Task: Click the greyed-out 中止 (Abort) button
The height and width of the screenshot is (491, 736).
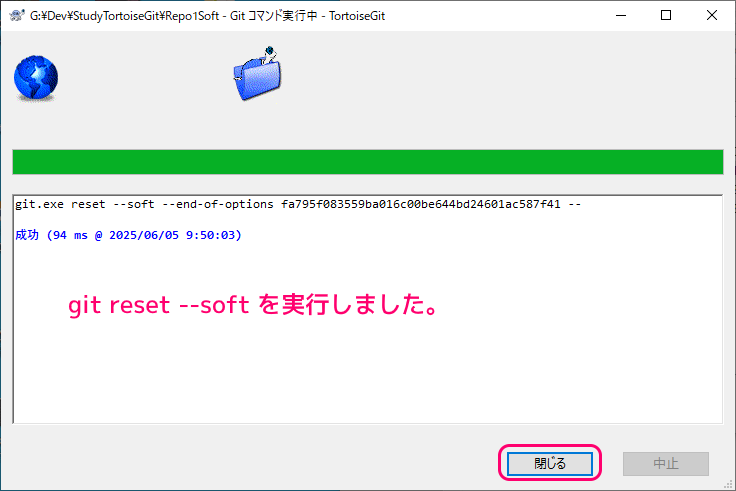Action: pos(666,464)
